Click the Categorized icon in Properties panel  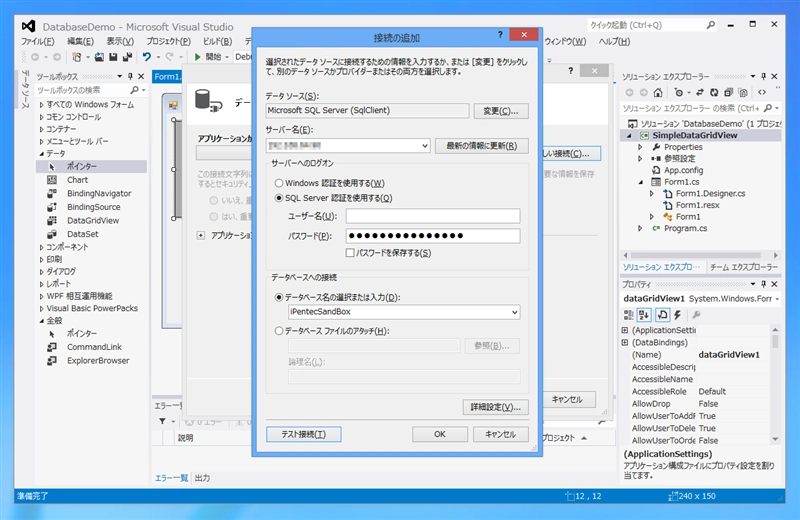coord(629,315)
